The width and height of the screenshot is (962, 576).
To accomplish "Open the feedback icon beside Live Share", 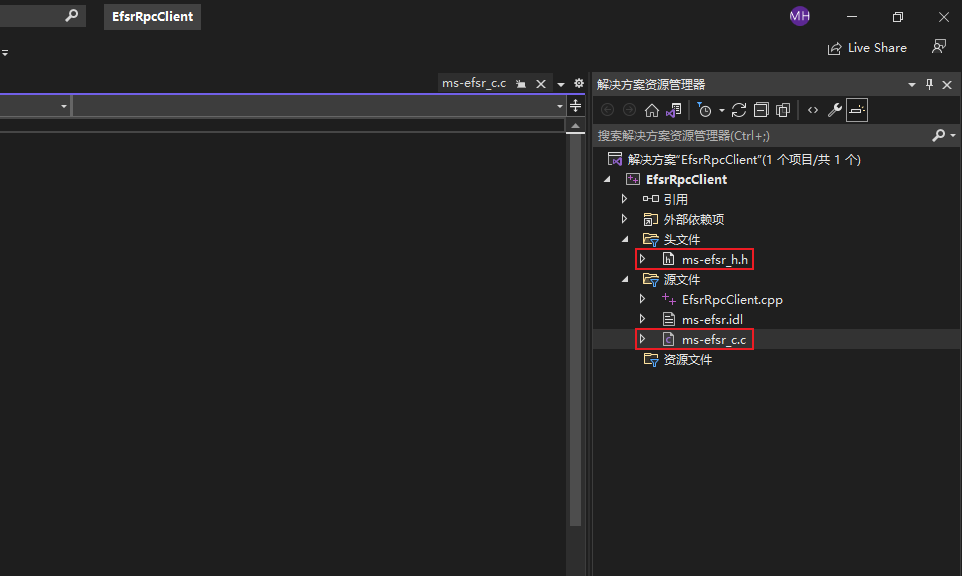I will (939, 47).
